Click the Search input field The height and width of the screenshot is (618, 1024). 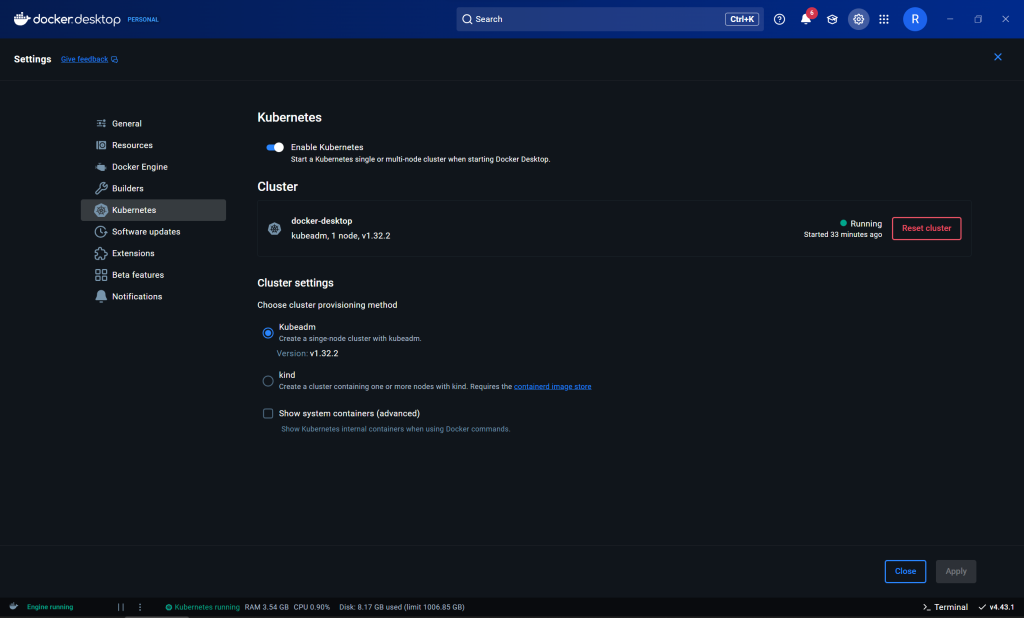(610, 19)
